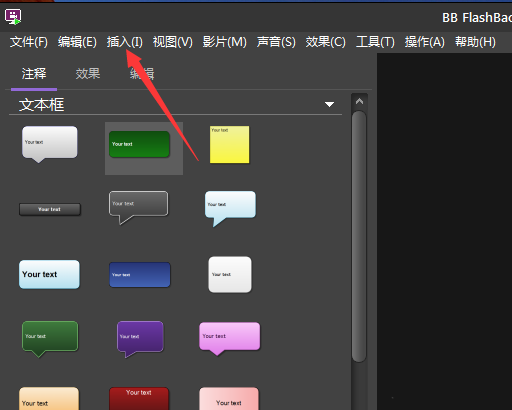The height and width of the screenshot is (410, 512).
Task: Select the white speech bubble text box
Action: pos(50,144)
